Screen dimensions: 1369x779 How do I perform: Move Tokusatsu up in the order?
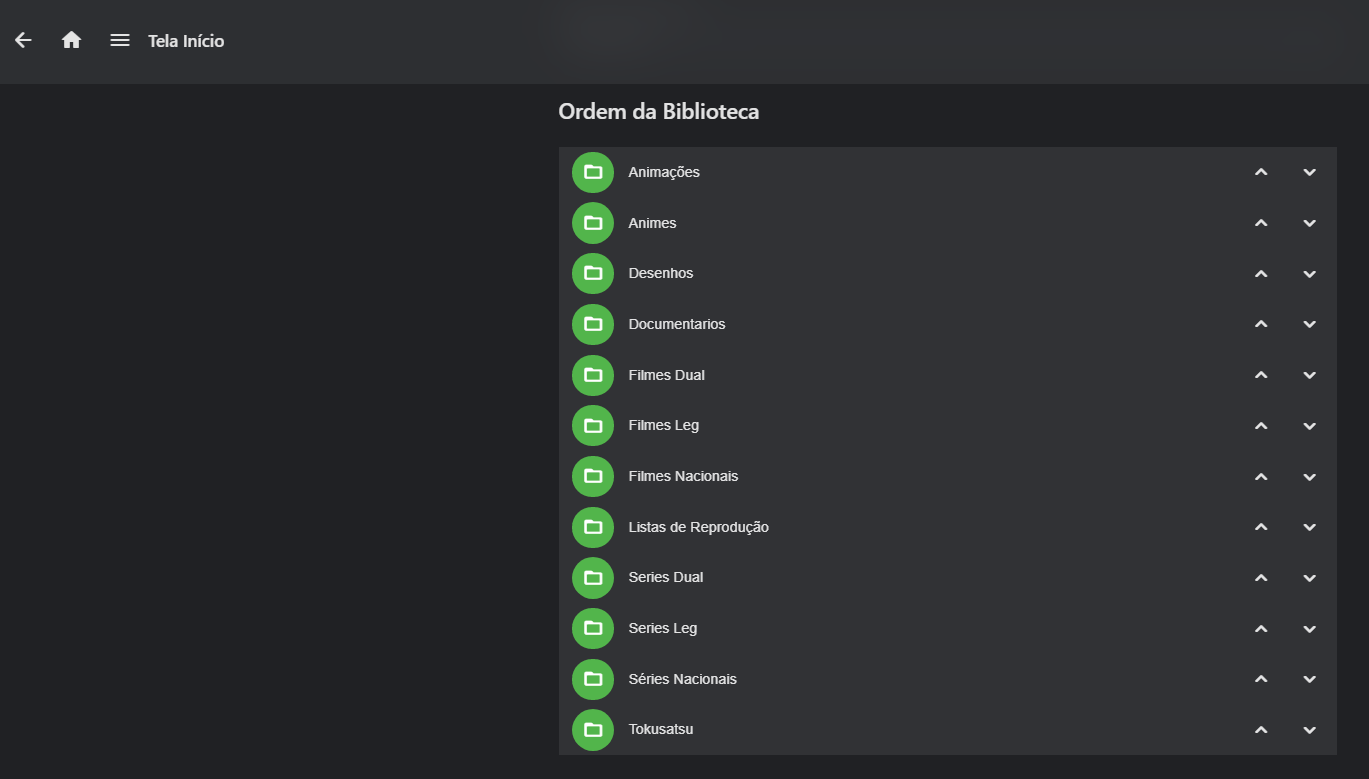pyautogui.click(x=1261, y=730)
